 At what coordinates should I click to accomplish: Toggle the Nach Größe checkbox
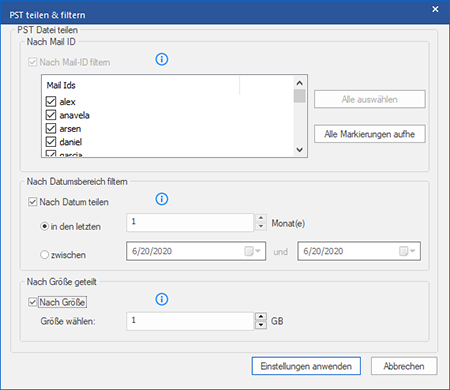pos(32,302)
